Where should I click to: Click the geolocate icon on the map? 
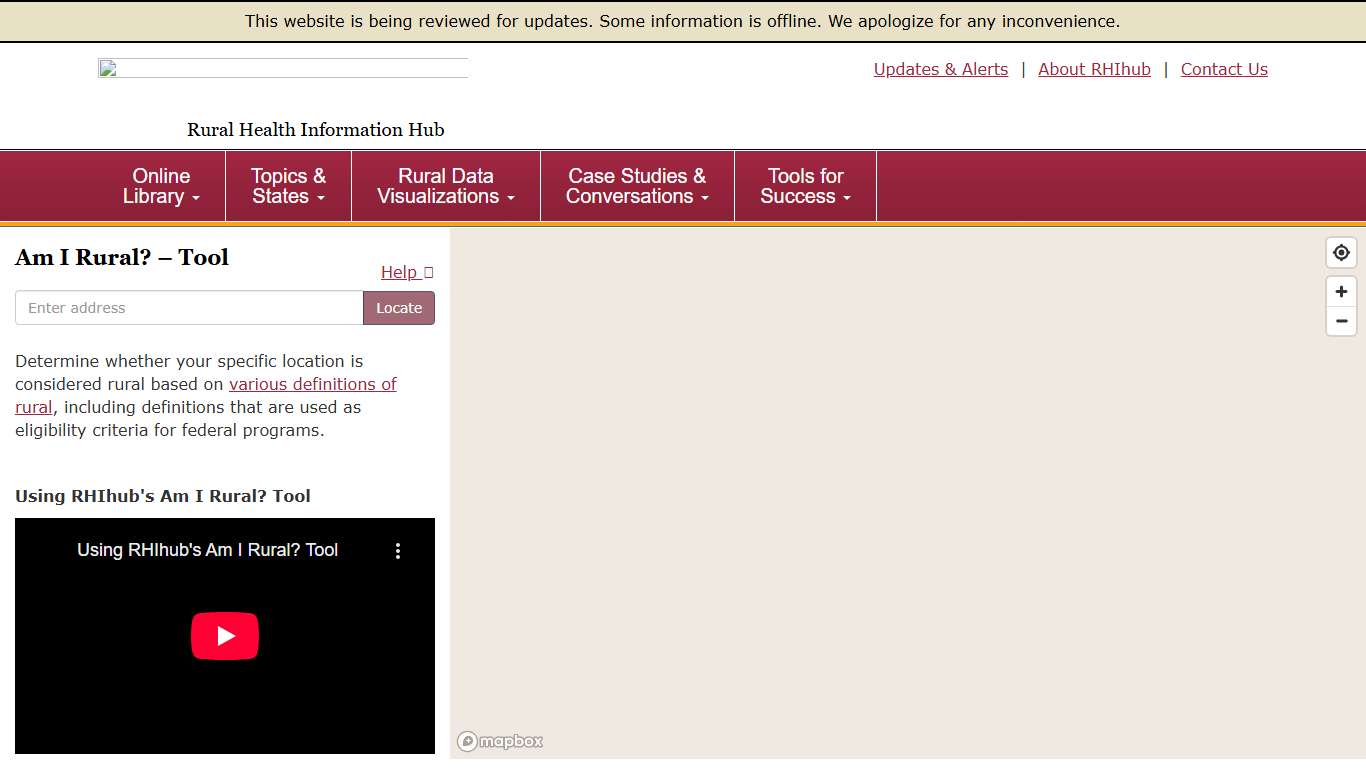[1341, 253]
